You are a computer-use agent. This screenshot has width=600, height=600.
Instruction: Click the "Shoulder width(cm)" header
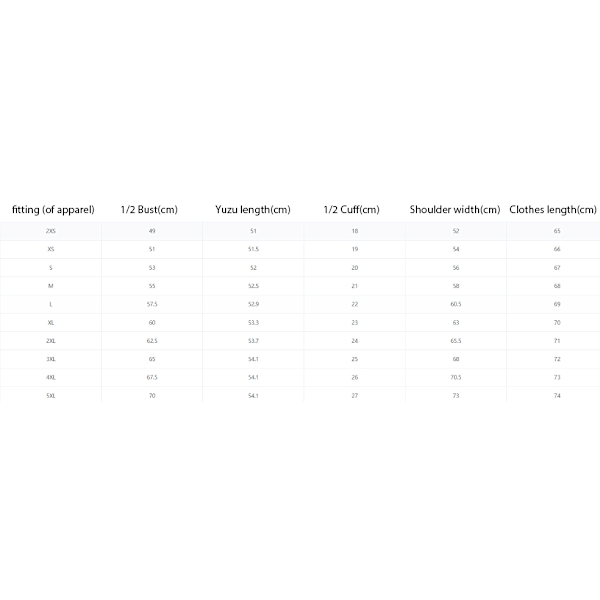pyautogui.click(x=455, y=209)
